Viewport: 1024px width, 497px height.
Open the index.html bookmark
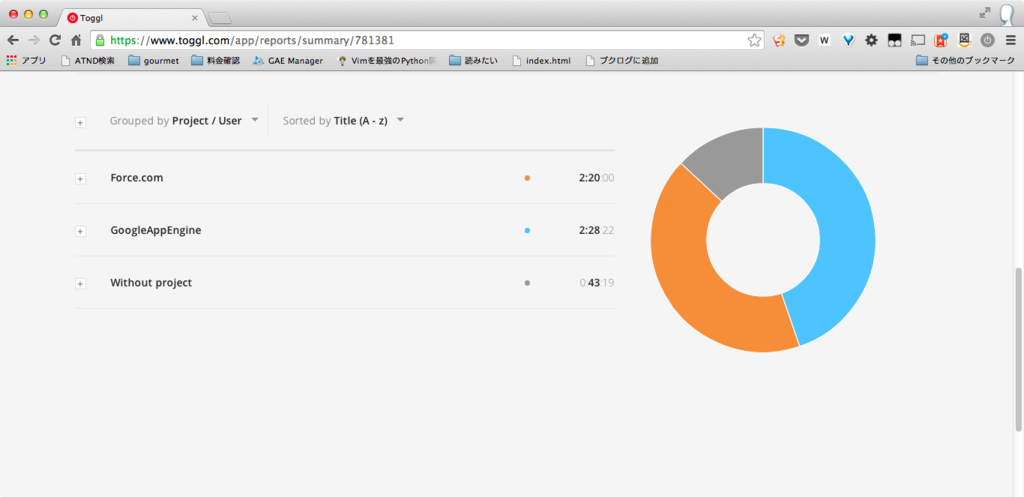541,61
